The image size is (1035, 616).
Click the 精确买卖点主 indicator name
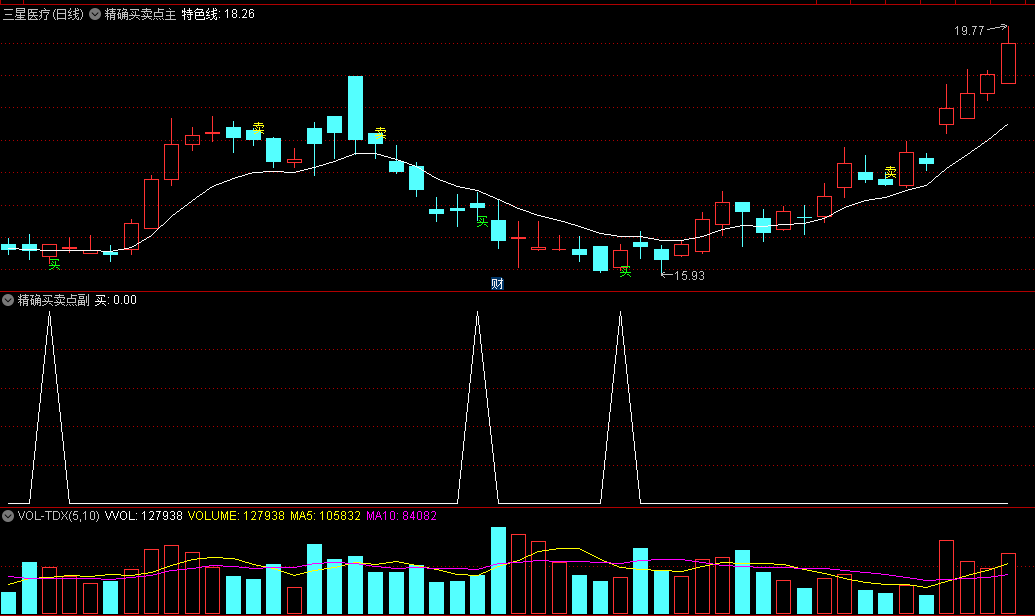140,14
